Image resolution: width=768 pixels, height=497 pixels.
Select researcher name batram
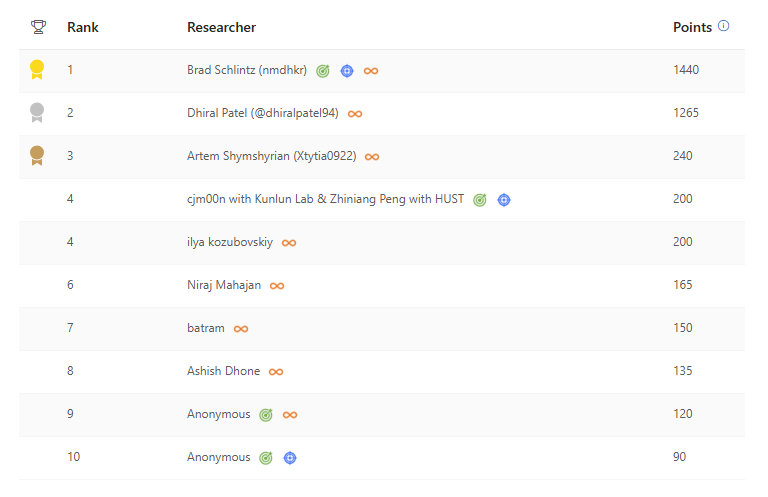point(205,328)
